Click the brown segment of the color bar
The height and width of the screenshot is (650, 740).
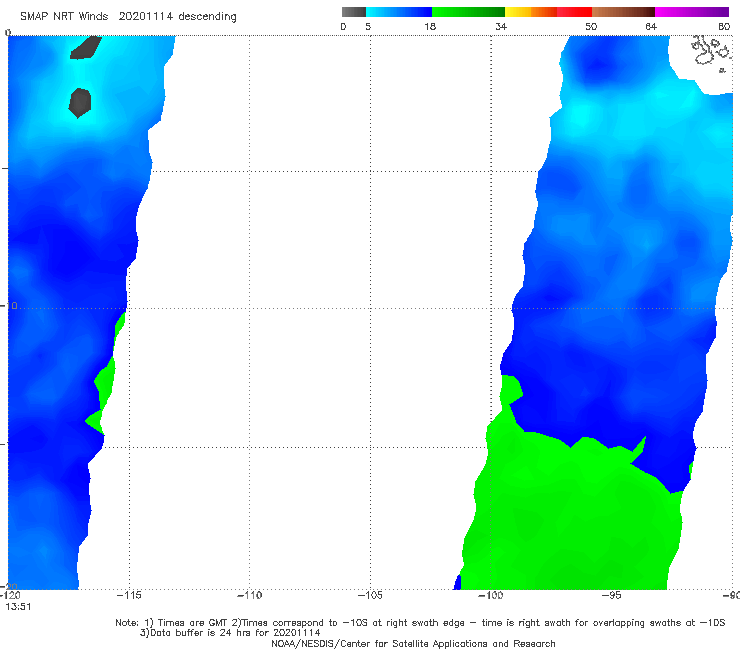tap(623, 12)
